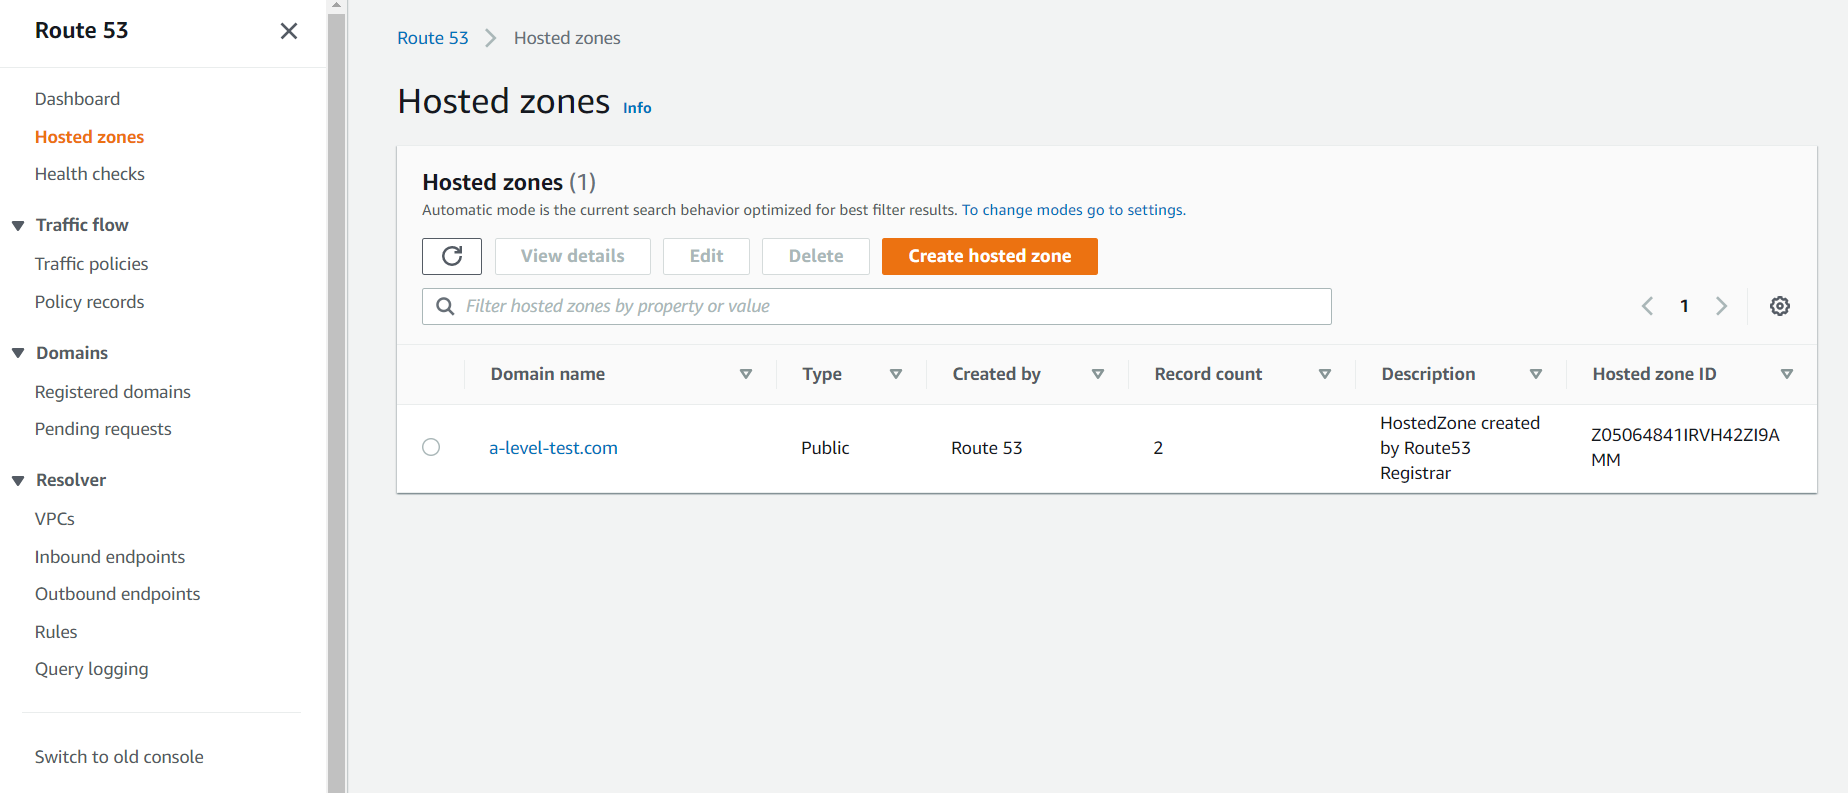Open the a-level-test.com domain link
The width and height of the screenshot is (1848, 793).
click(553, 448)
